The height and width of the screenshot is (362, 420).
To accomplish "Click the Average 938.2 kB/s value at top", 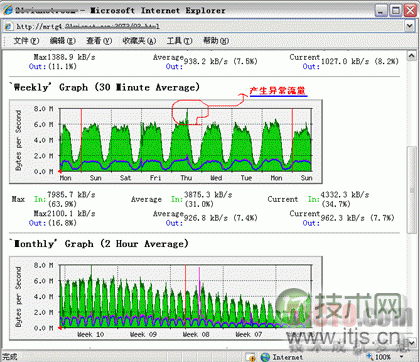I will coord(221,61).
